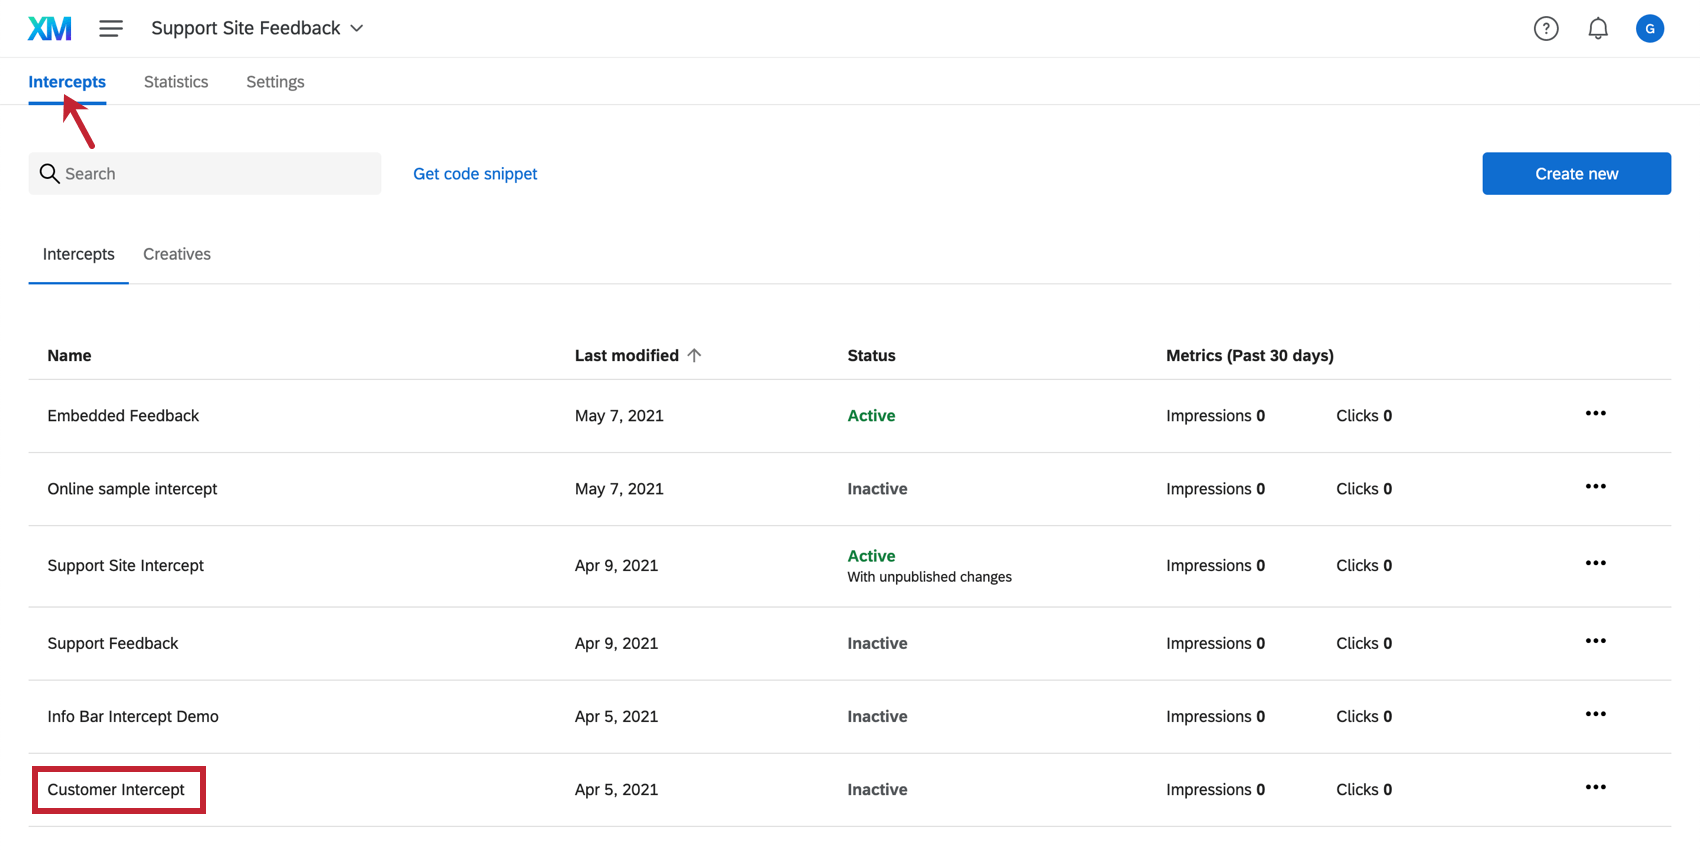
Task: Open options for Customer Intercept row
Action: [x=1595, y=788]
